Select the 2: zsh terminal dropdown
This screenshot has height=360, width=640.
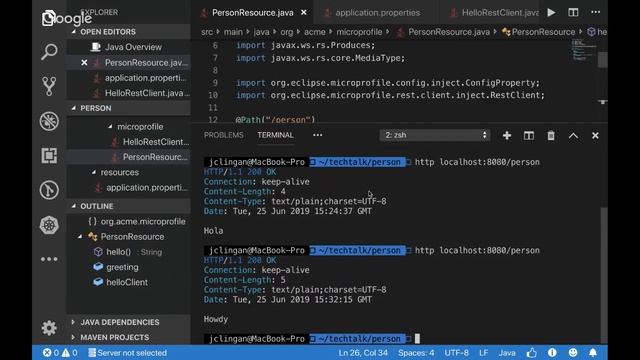435,135
